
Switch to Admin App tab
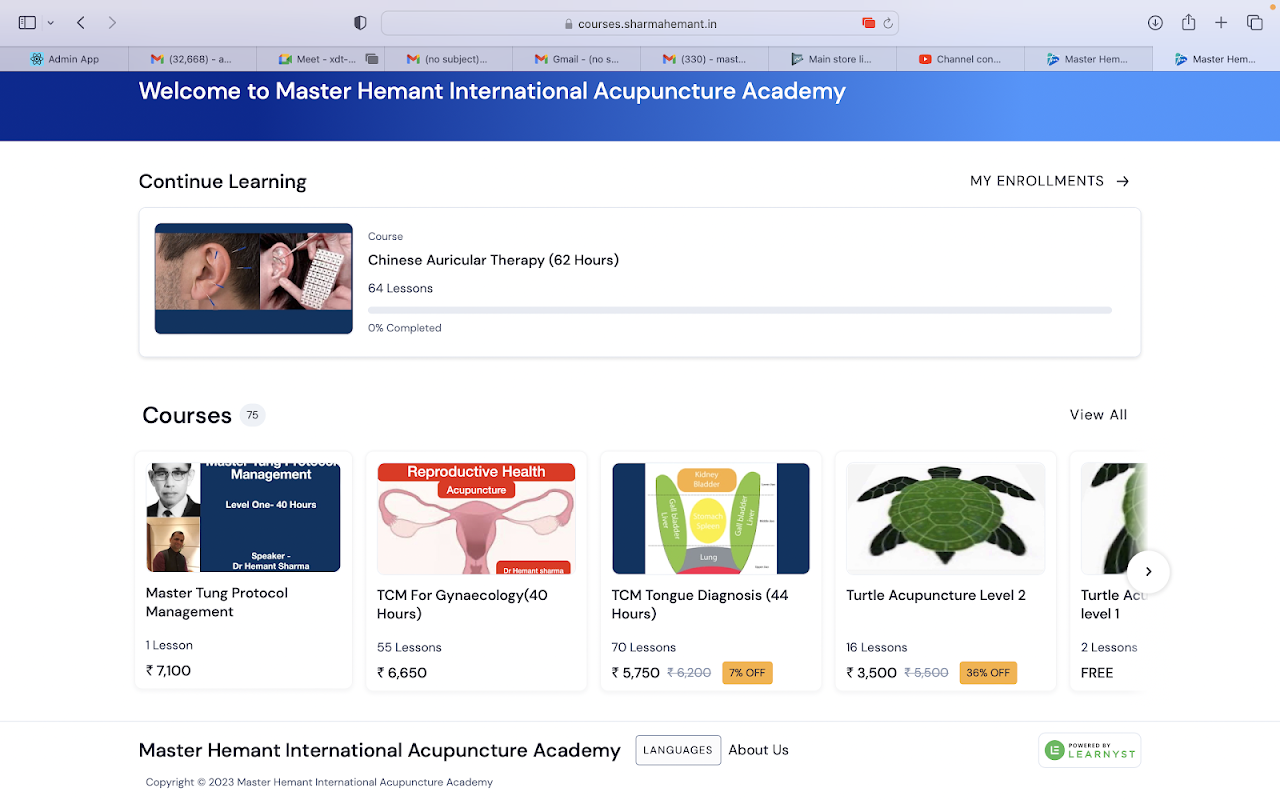pos(64,59)
